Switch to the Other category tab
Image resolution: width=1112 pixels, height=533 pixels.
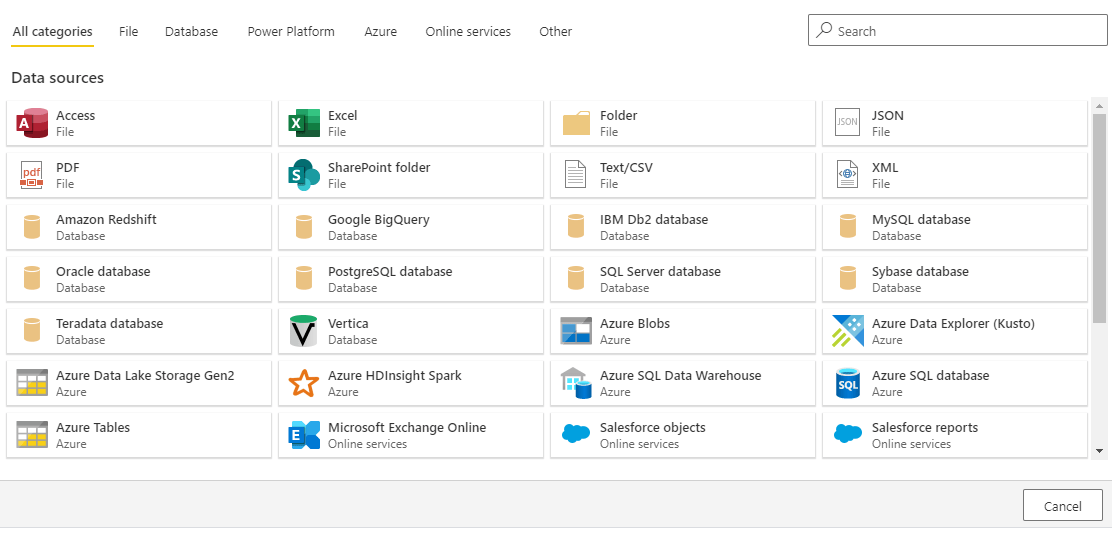555,31
